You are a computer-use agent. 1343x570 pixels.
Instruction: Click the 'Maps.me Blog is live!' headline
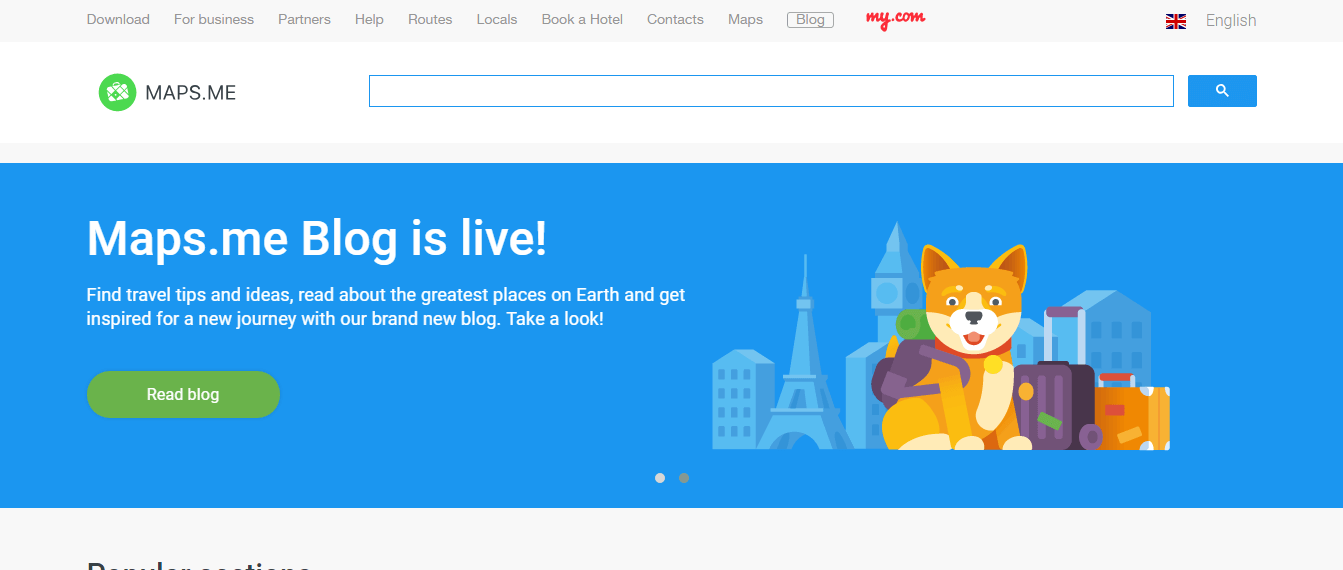pos(317,238)
